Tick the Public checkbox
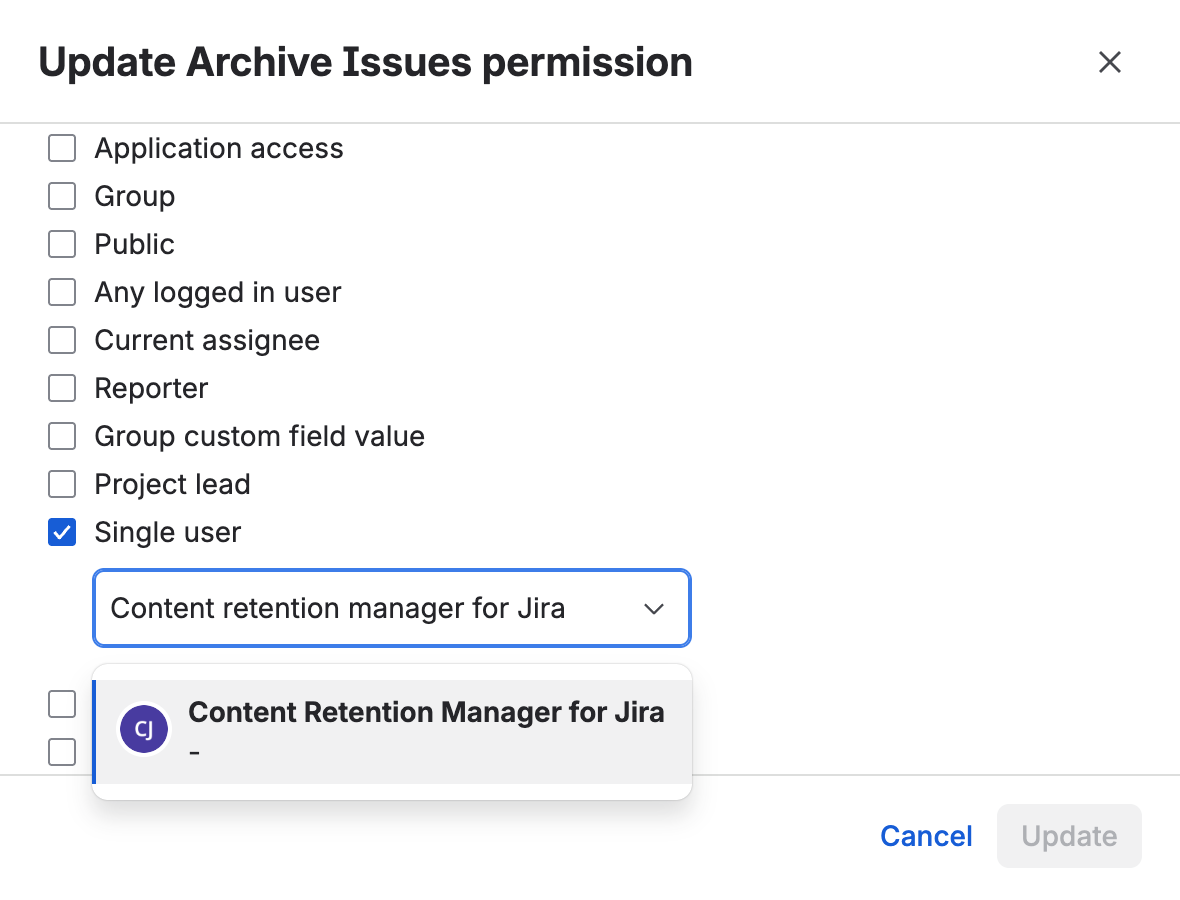Screen dimensions: 1180x900 62,245
